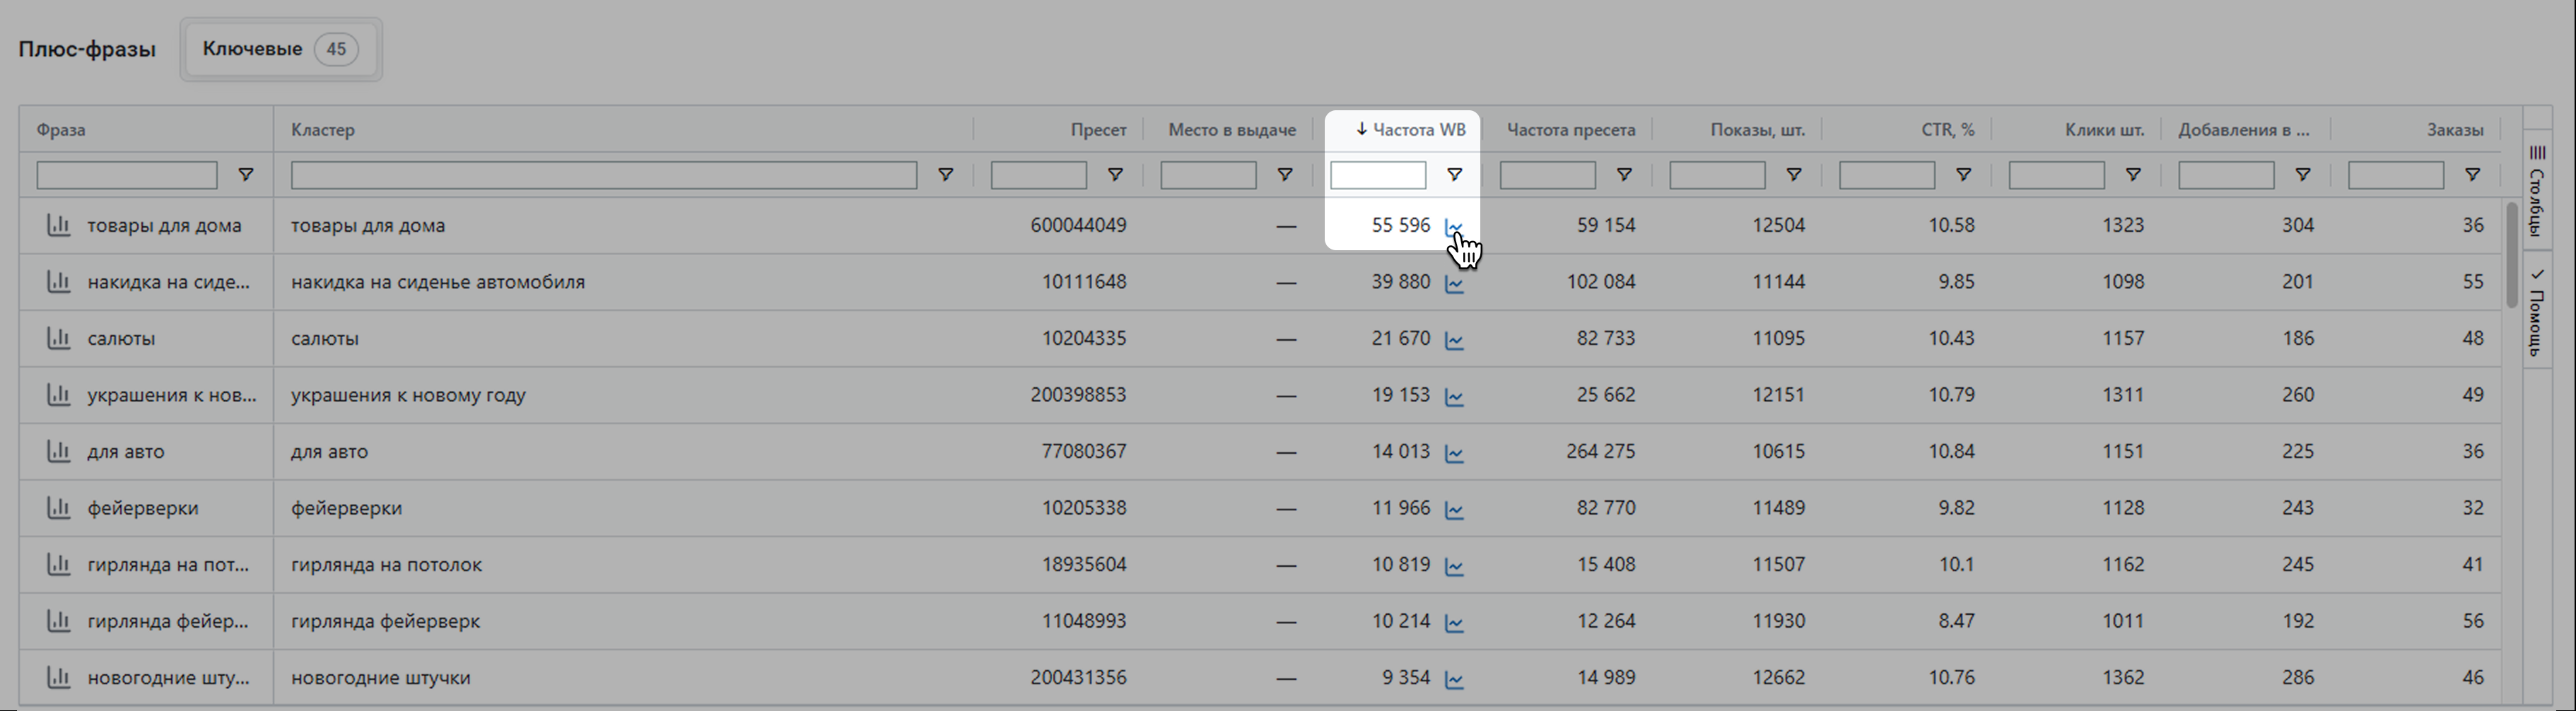Sort by Частота WB column header
Image resolution: width=2576 pixels, height=711 pixels.
click(x=1410, y=130)
